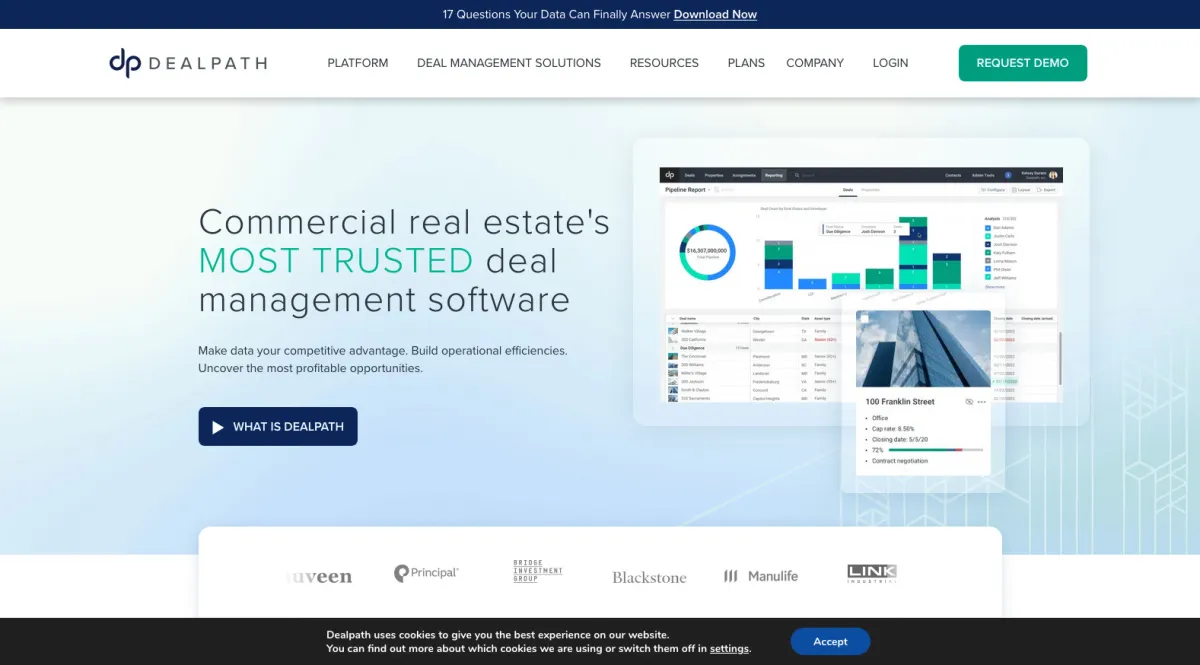Screen dimensions: 1200x665
Task: Click the LOGIN link
Action: click(890, 63)
